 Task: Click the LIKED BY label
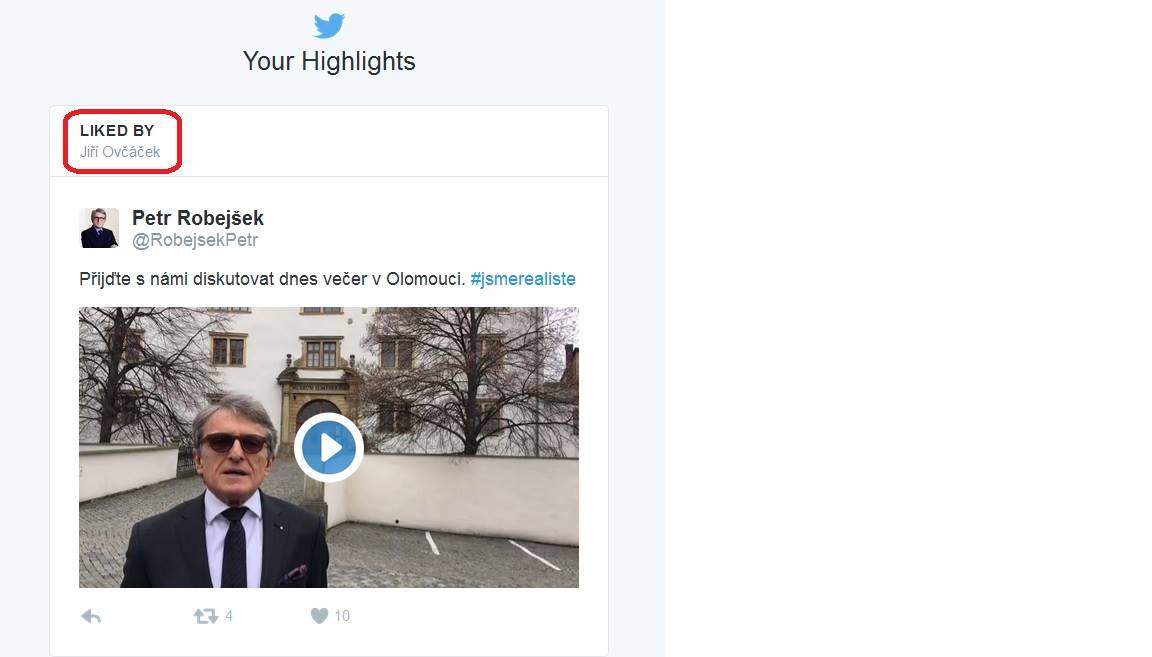tap(117, 131)
